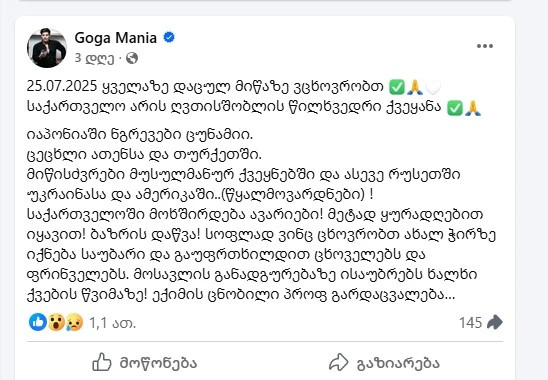This screenshot has width=548, height=380.
Task: Click the share arrow outline icon
Action: [x=339, y=363]
